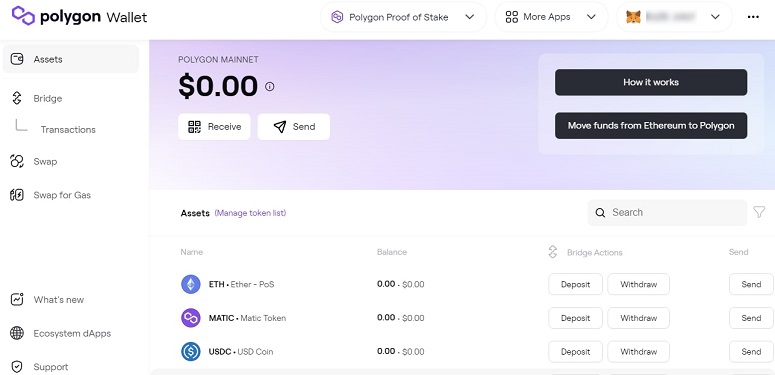Screen dimensions: 775x375
Task: Click the assets Search field
Action: coord(667,212)
